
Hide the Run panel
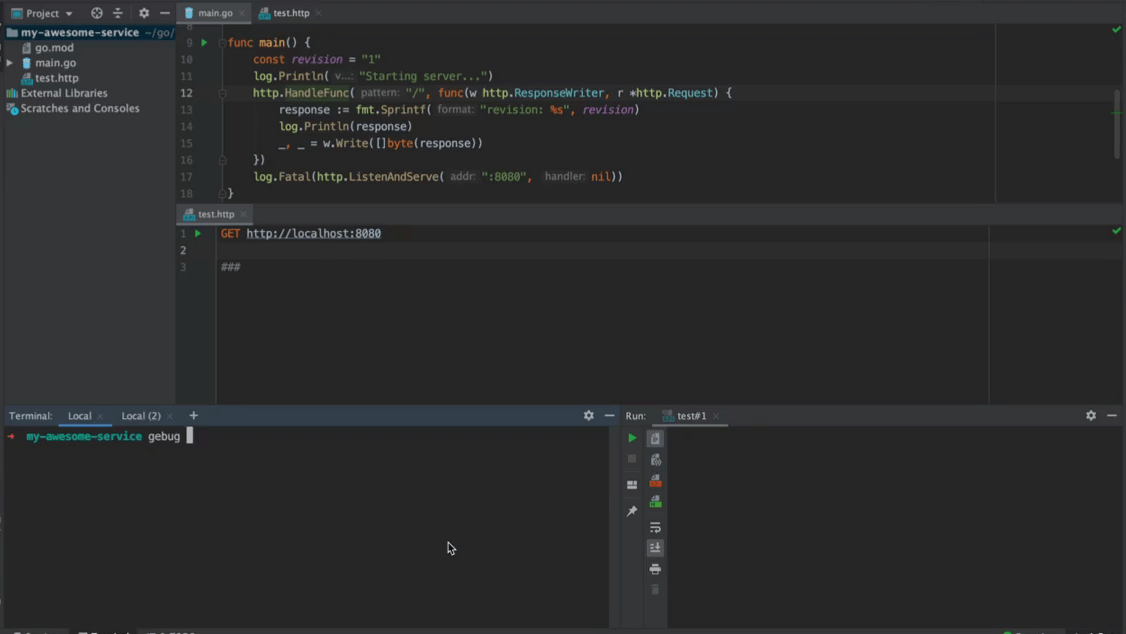pyautogui.click(x=1112, y=416)
